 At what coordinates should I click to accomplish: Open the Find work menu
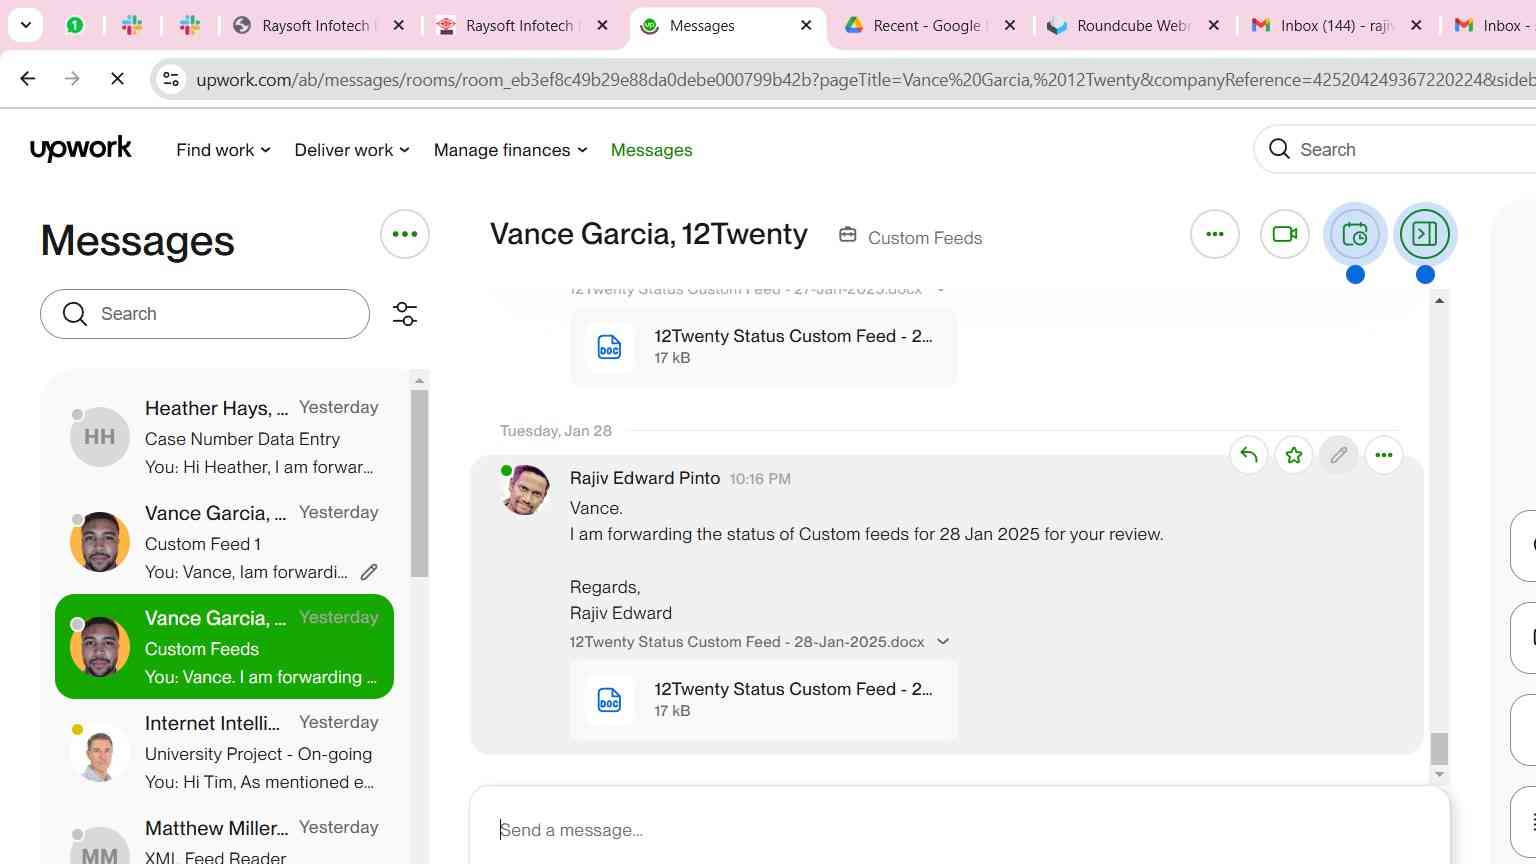point(223,150)
